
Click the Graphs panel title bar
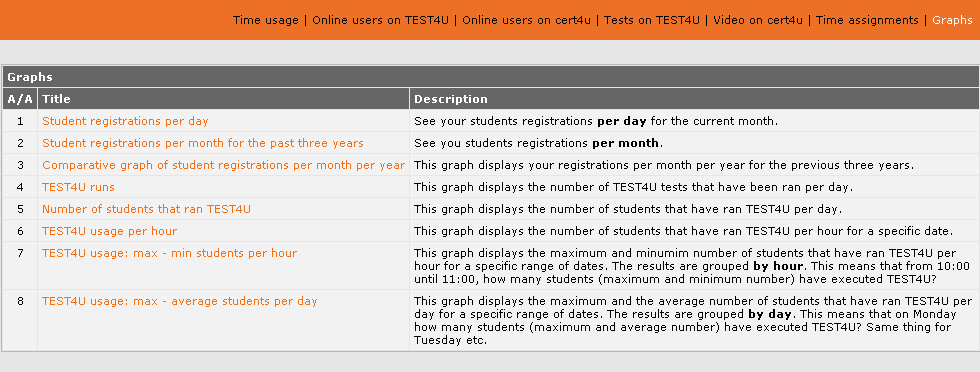(490, 77)
